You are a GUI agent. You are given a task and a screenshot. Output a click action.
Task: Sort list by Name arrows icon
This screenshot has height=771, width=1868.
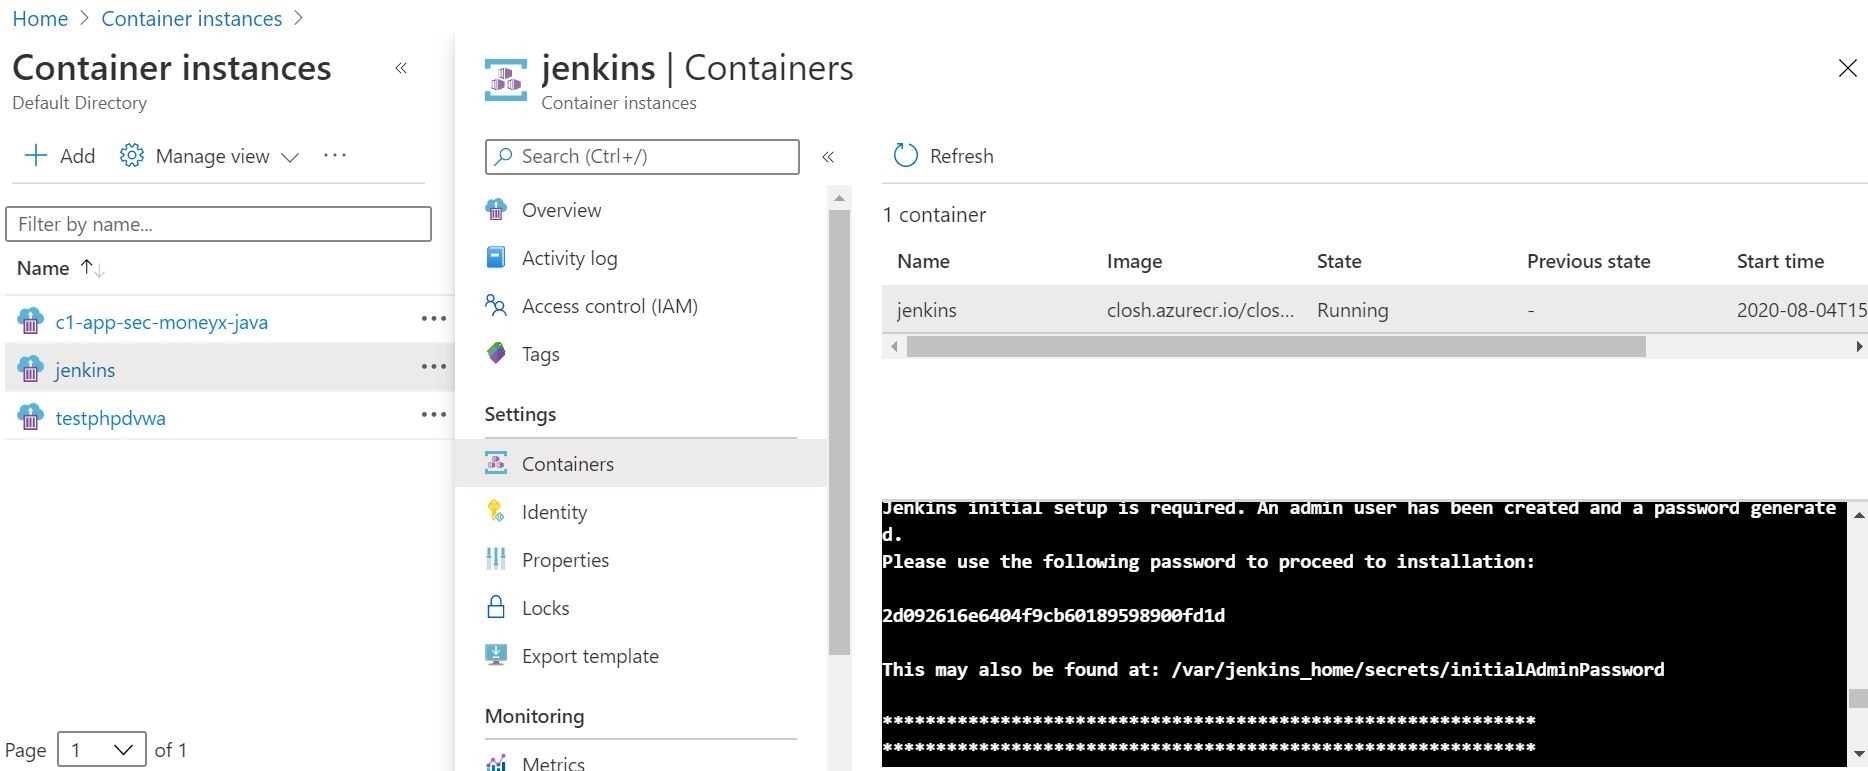click(93, 268)
